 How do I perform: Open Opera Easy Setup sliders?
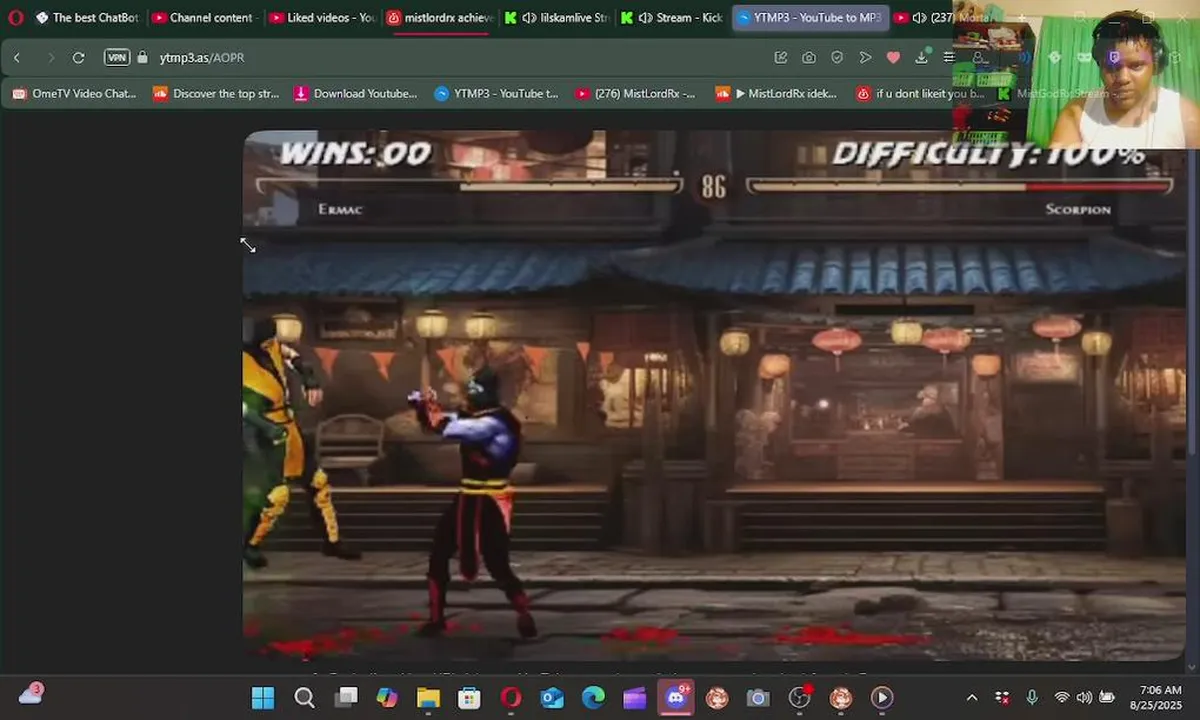pyautogui.click(x=949, y=58)
